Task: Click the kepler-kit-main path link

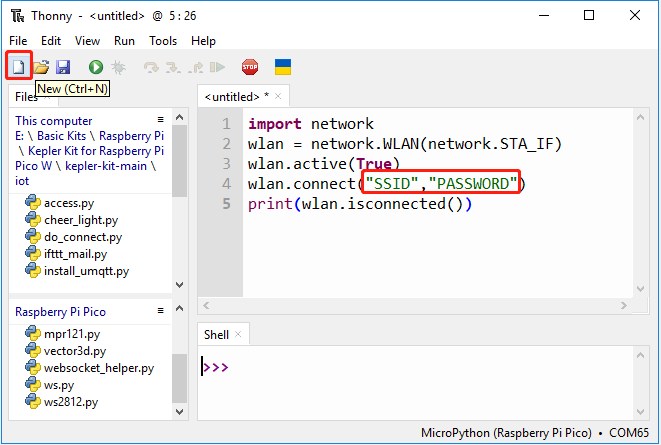Action: [105, 166]
